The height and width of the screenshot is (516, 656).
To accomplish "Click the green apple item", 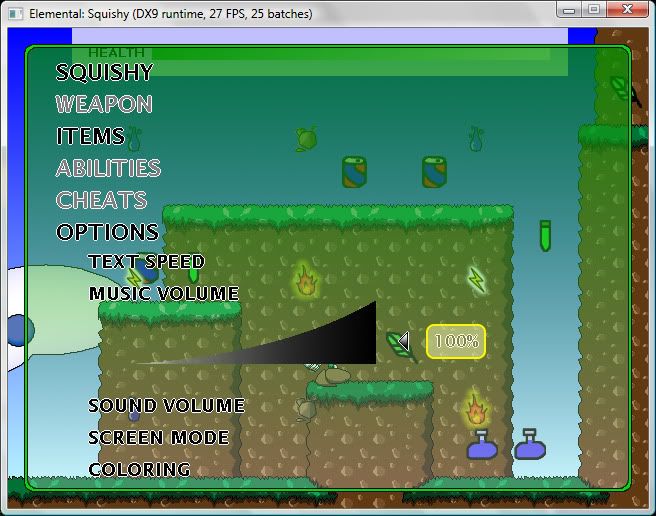I will click(x=307, y=139).
